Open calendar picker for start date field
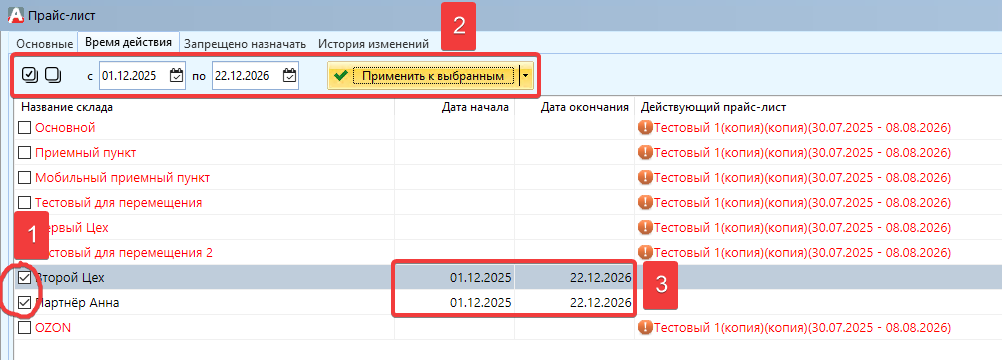Screen dimensions: 1002x360 [x=176, y=75]
